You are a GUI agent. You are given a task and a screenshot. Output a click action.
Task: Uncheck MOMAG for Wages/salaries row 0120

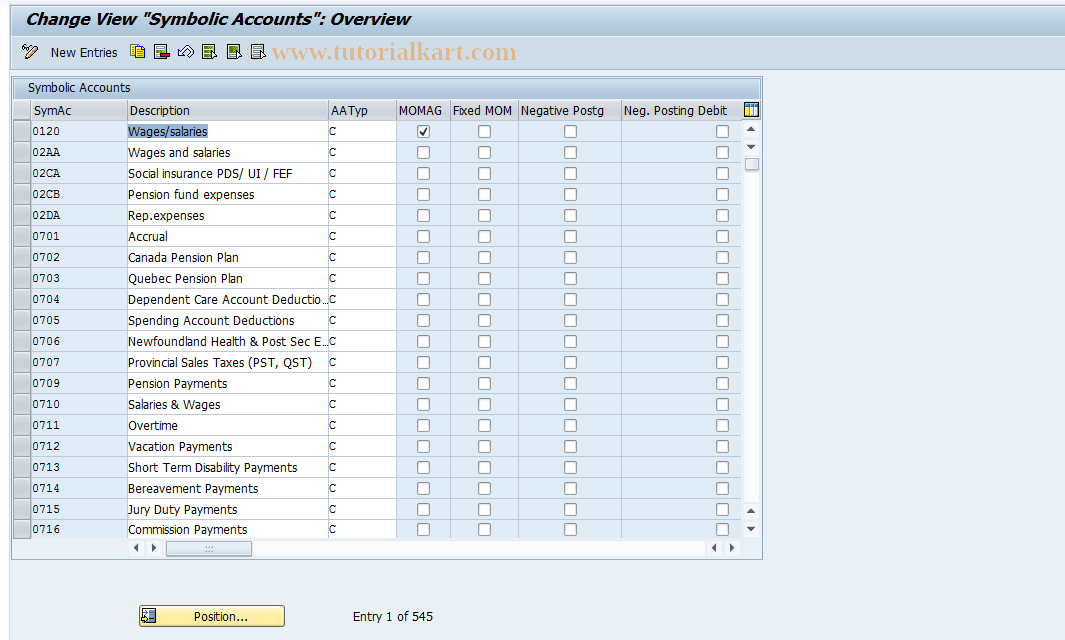423,132
